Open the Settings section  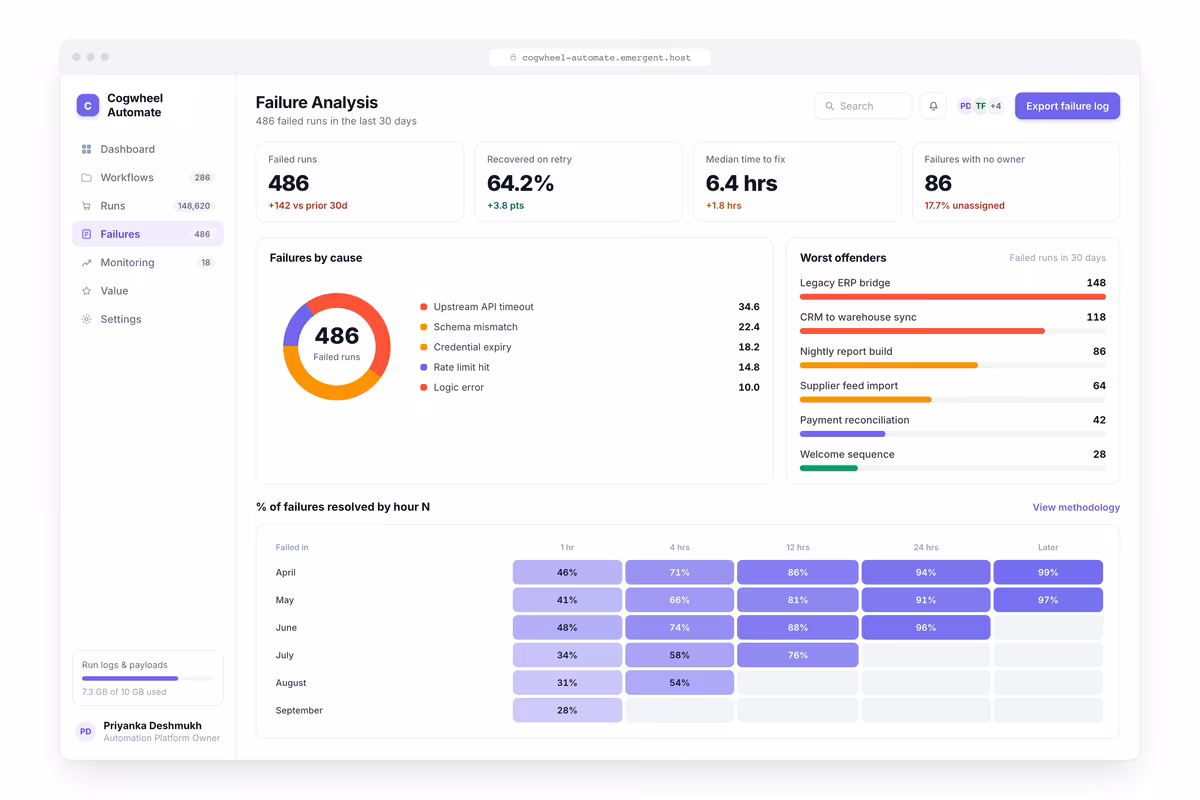[x=148, y=319]
